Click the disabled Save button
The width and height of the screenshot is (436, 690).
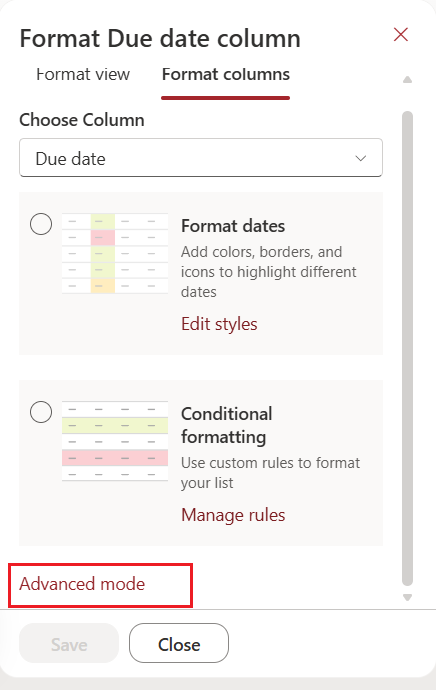tap(69, 643)
